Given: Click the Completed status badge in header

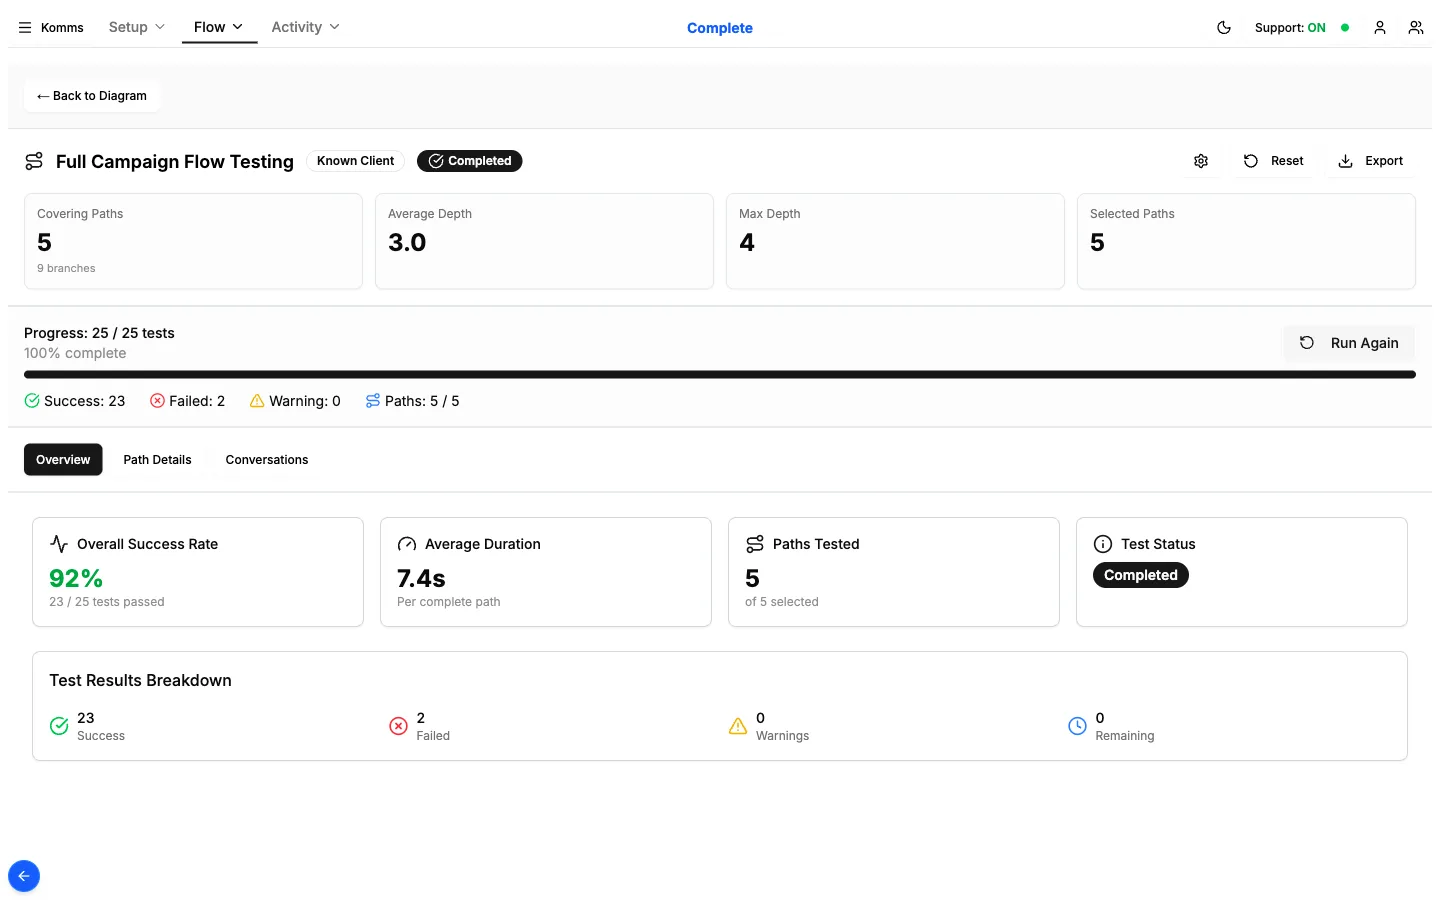Looking at the screenshot, I should pyautogui.click(x=469, y=161).
